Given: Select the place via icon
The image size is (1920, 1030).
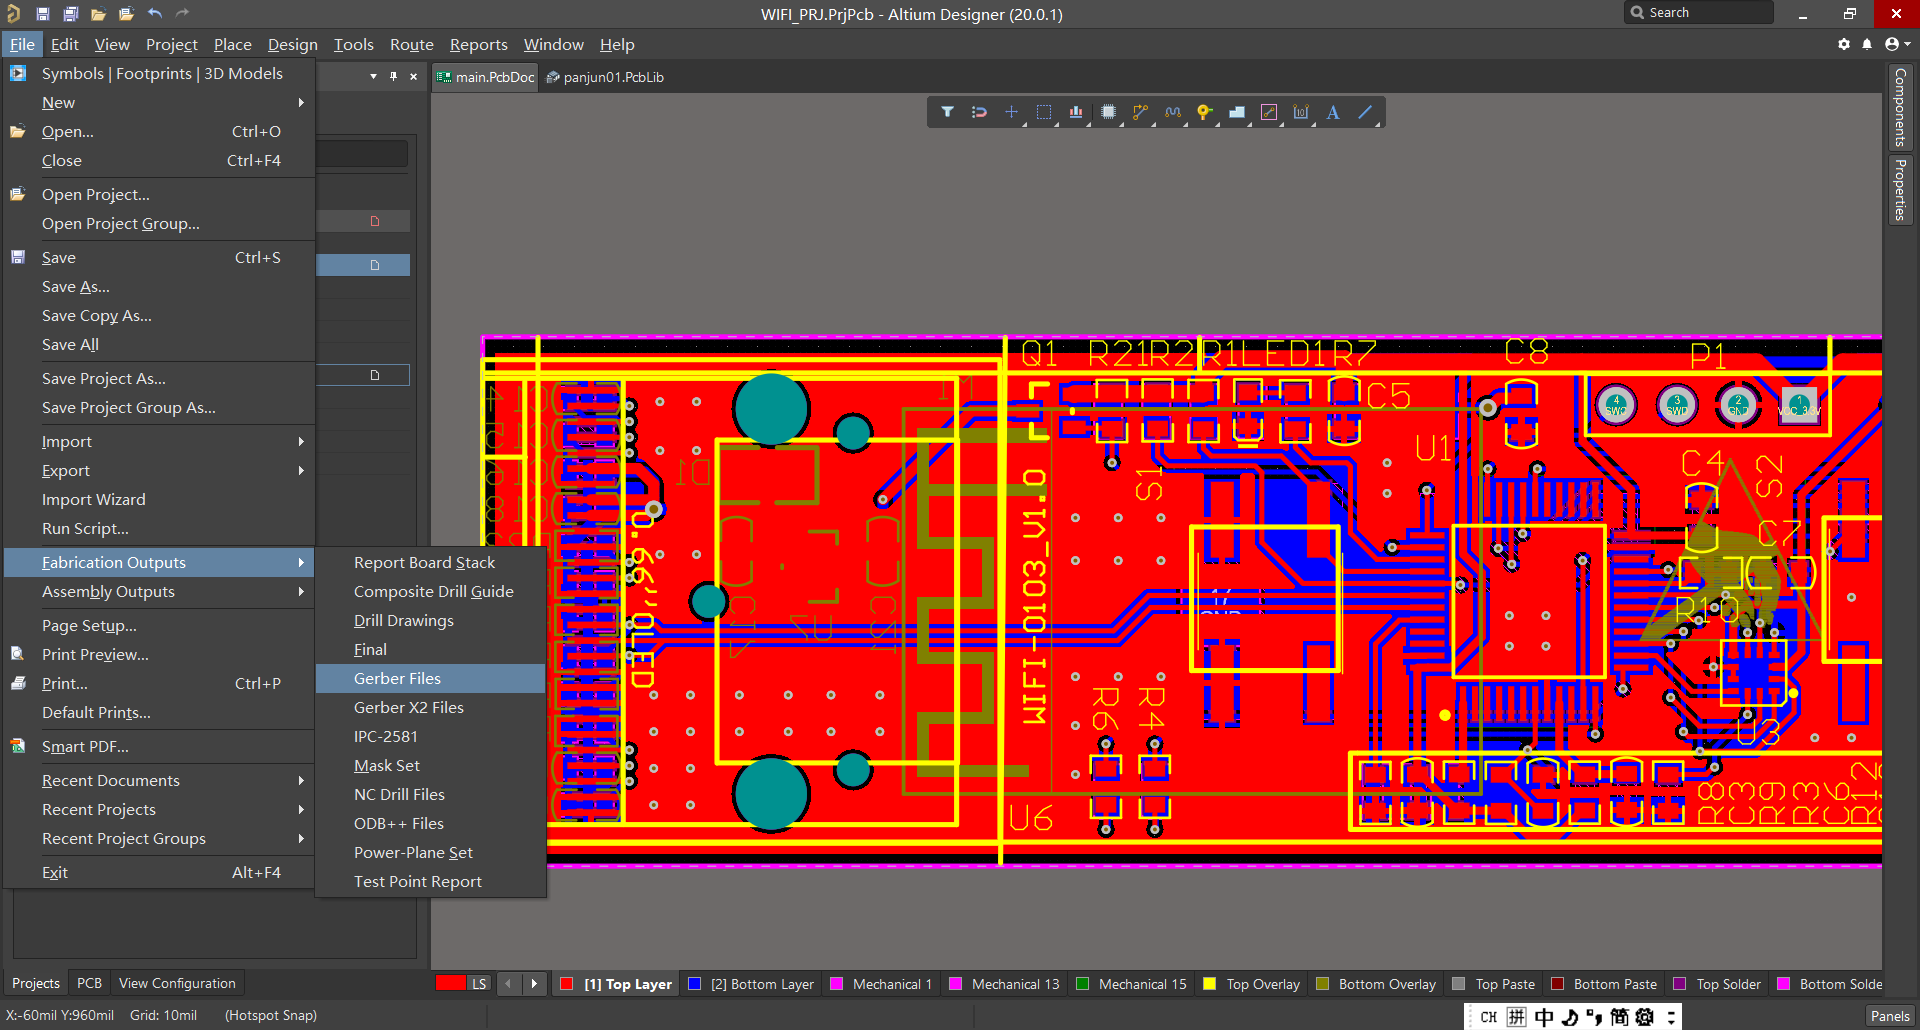Looking at the screenshot, I should [1204, 112].
